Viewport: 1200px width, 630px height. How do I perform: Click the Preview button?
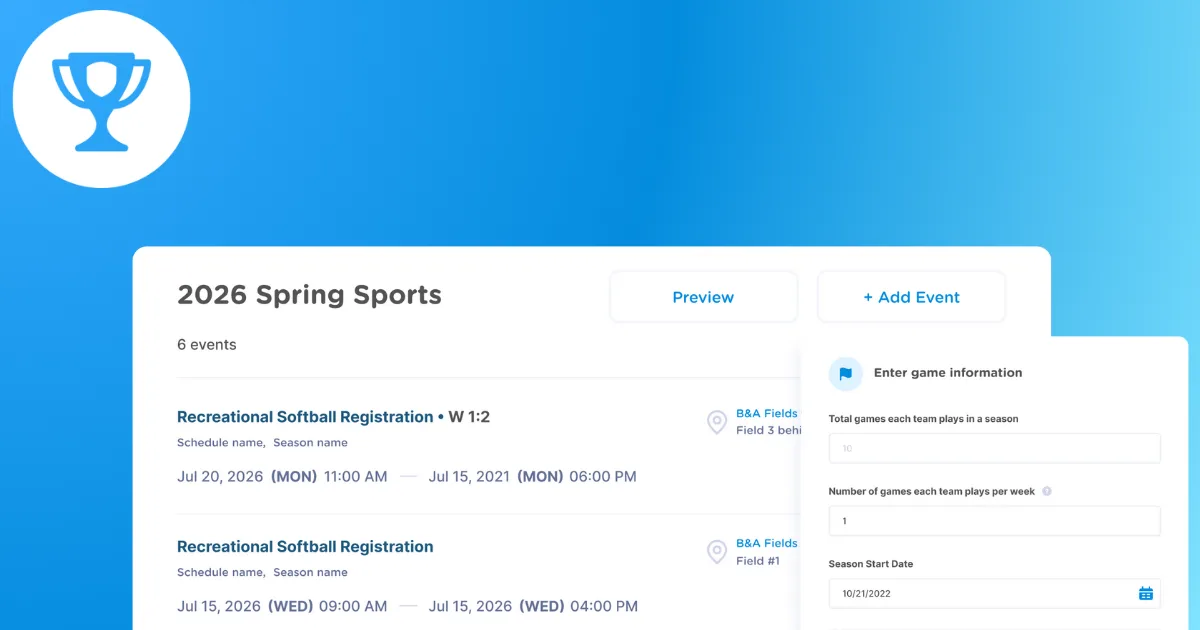click(x=703, y=297)
